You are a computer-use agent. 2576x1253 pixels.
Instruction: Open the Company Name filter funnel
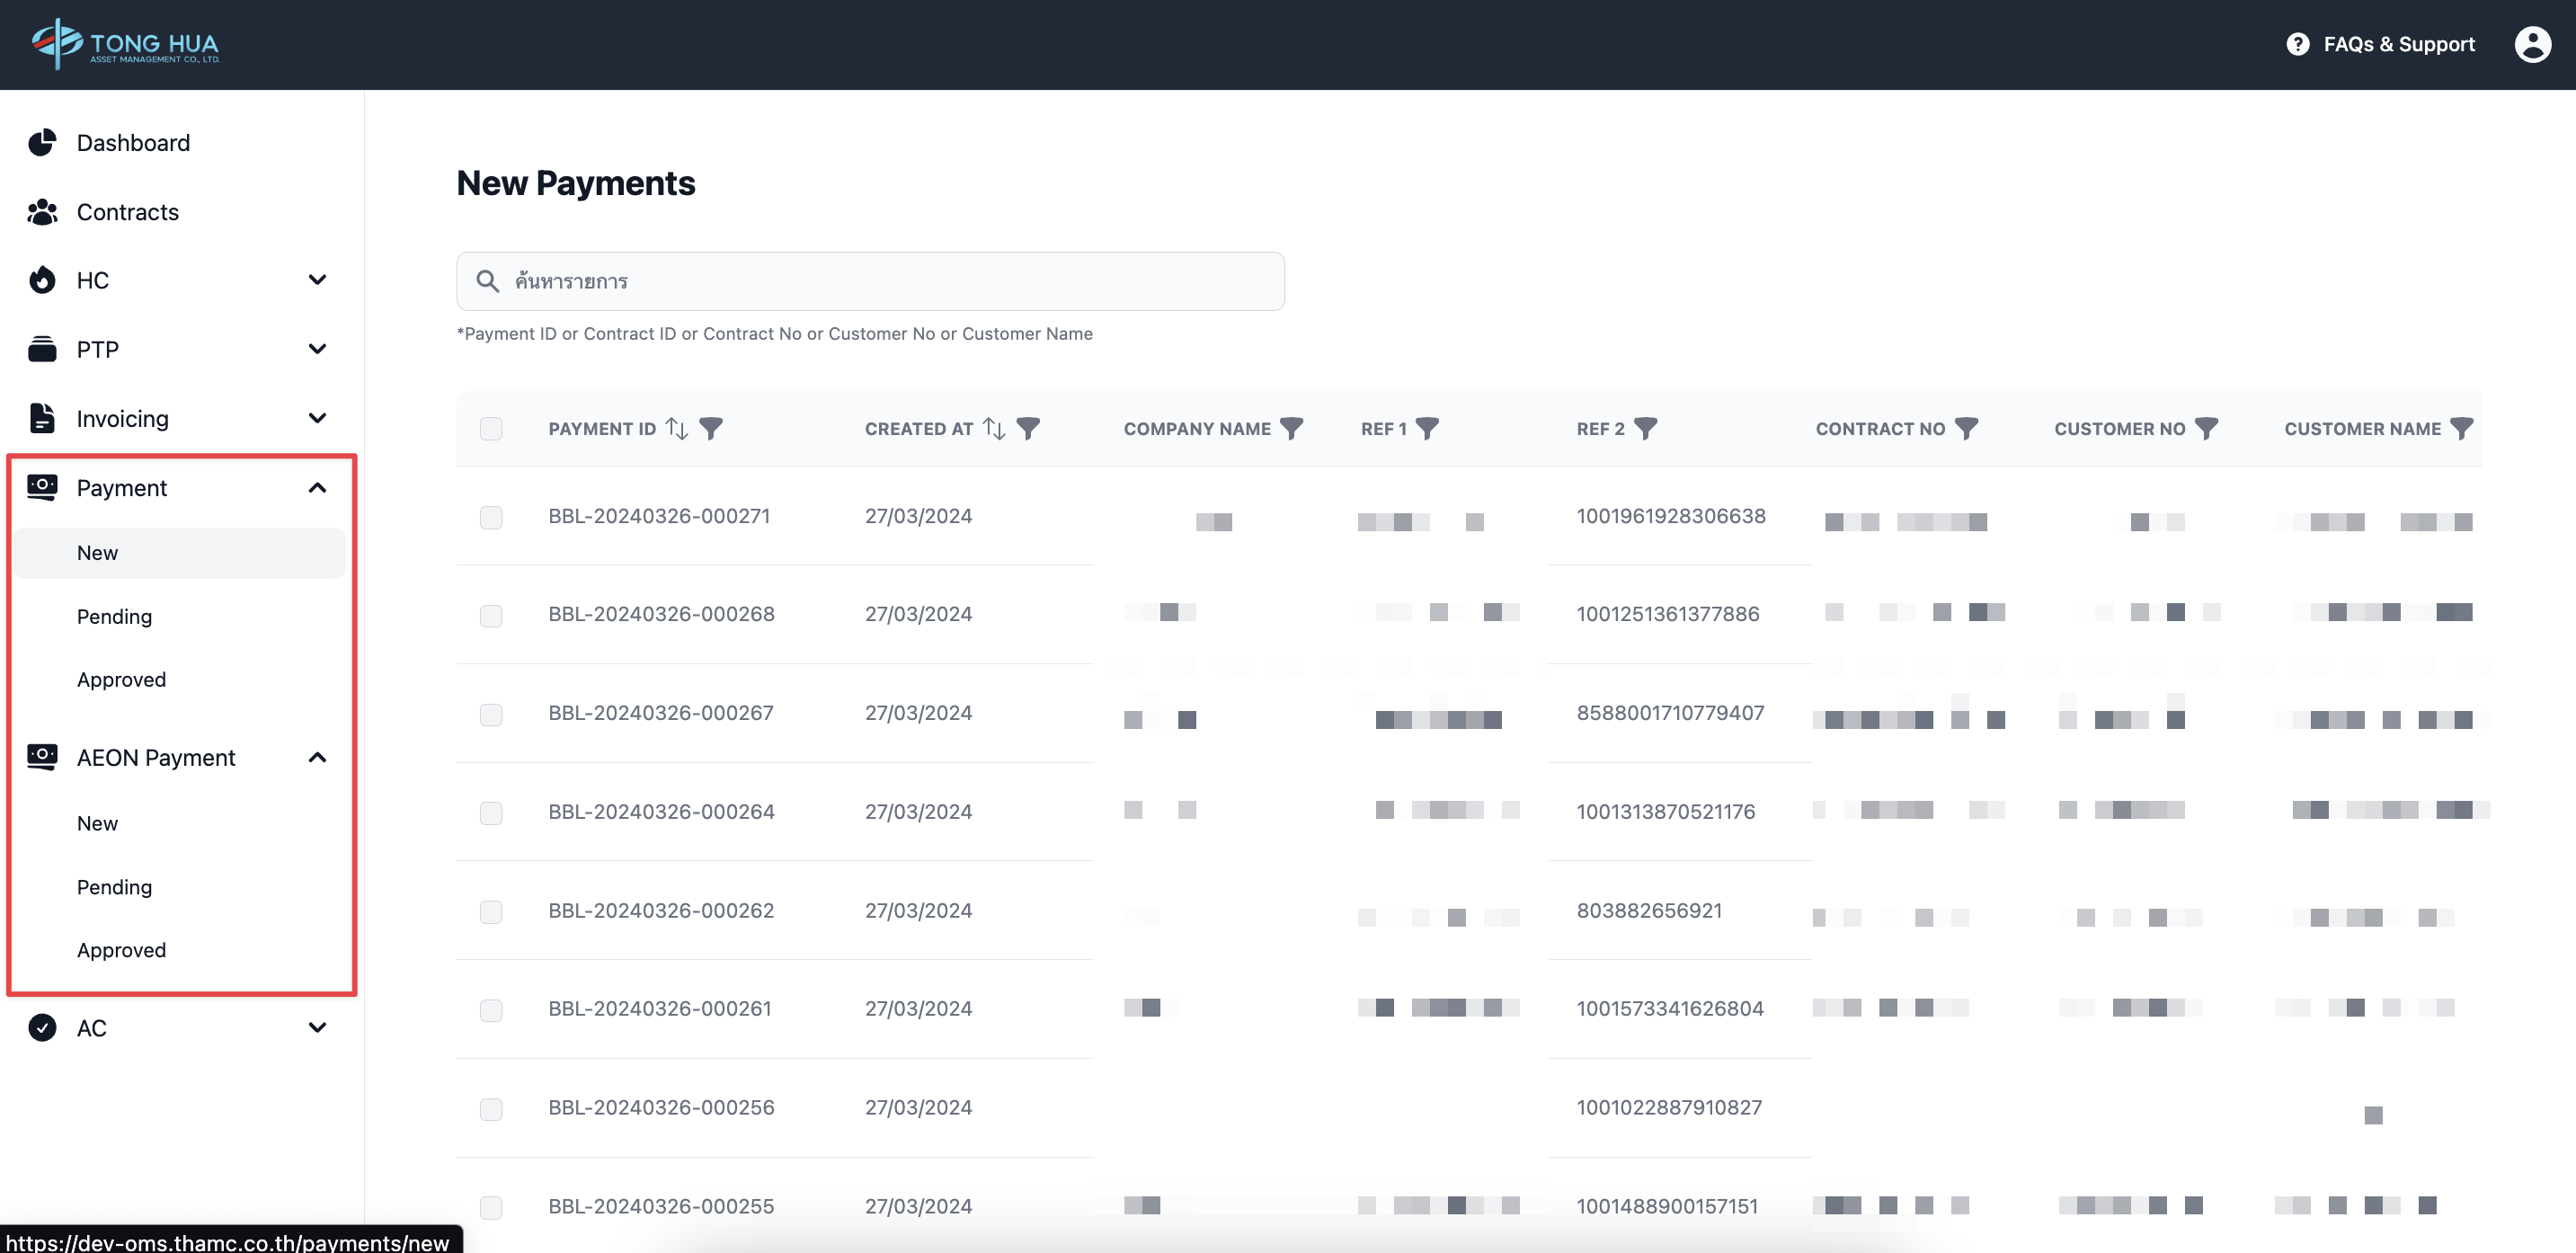(1291, 429)
